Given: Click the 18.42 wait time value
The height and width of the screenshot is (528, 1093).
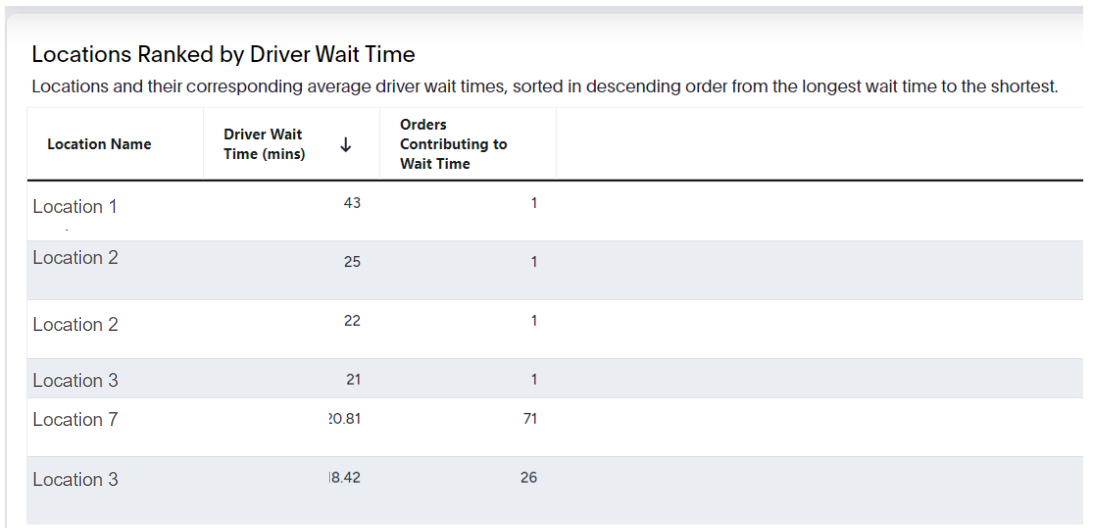Looking at the screenshot, I should pos(344,478).
